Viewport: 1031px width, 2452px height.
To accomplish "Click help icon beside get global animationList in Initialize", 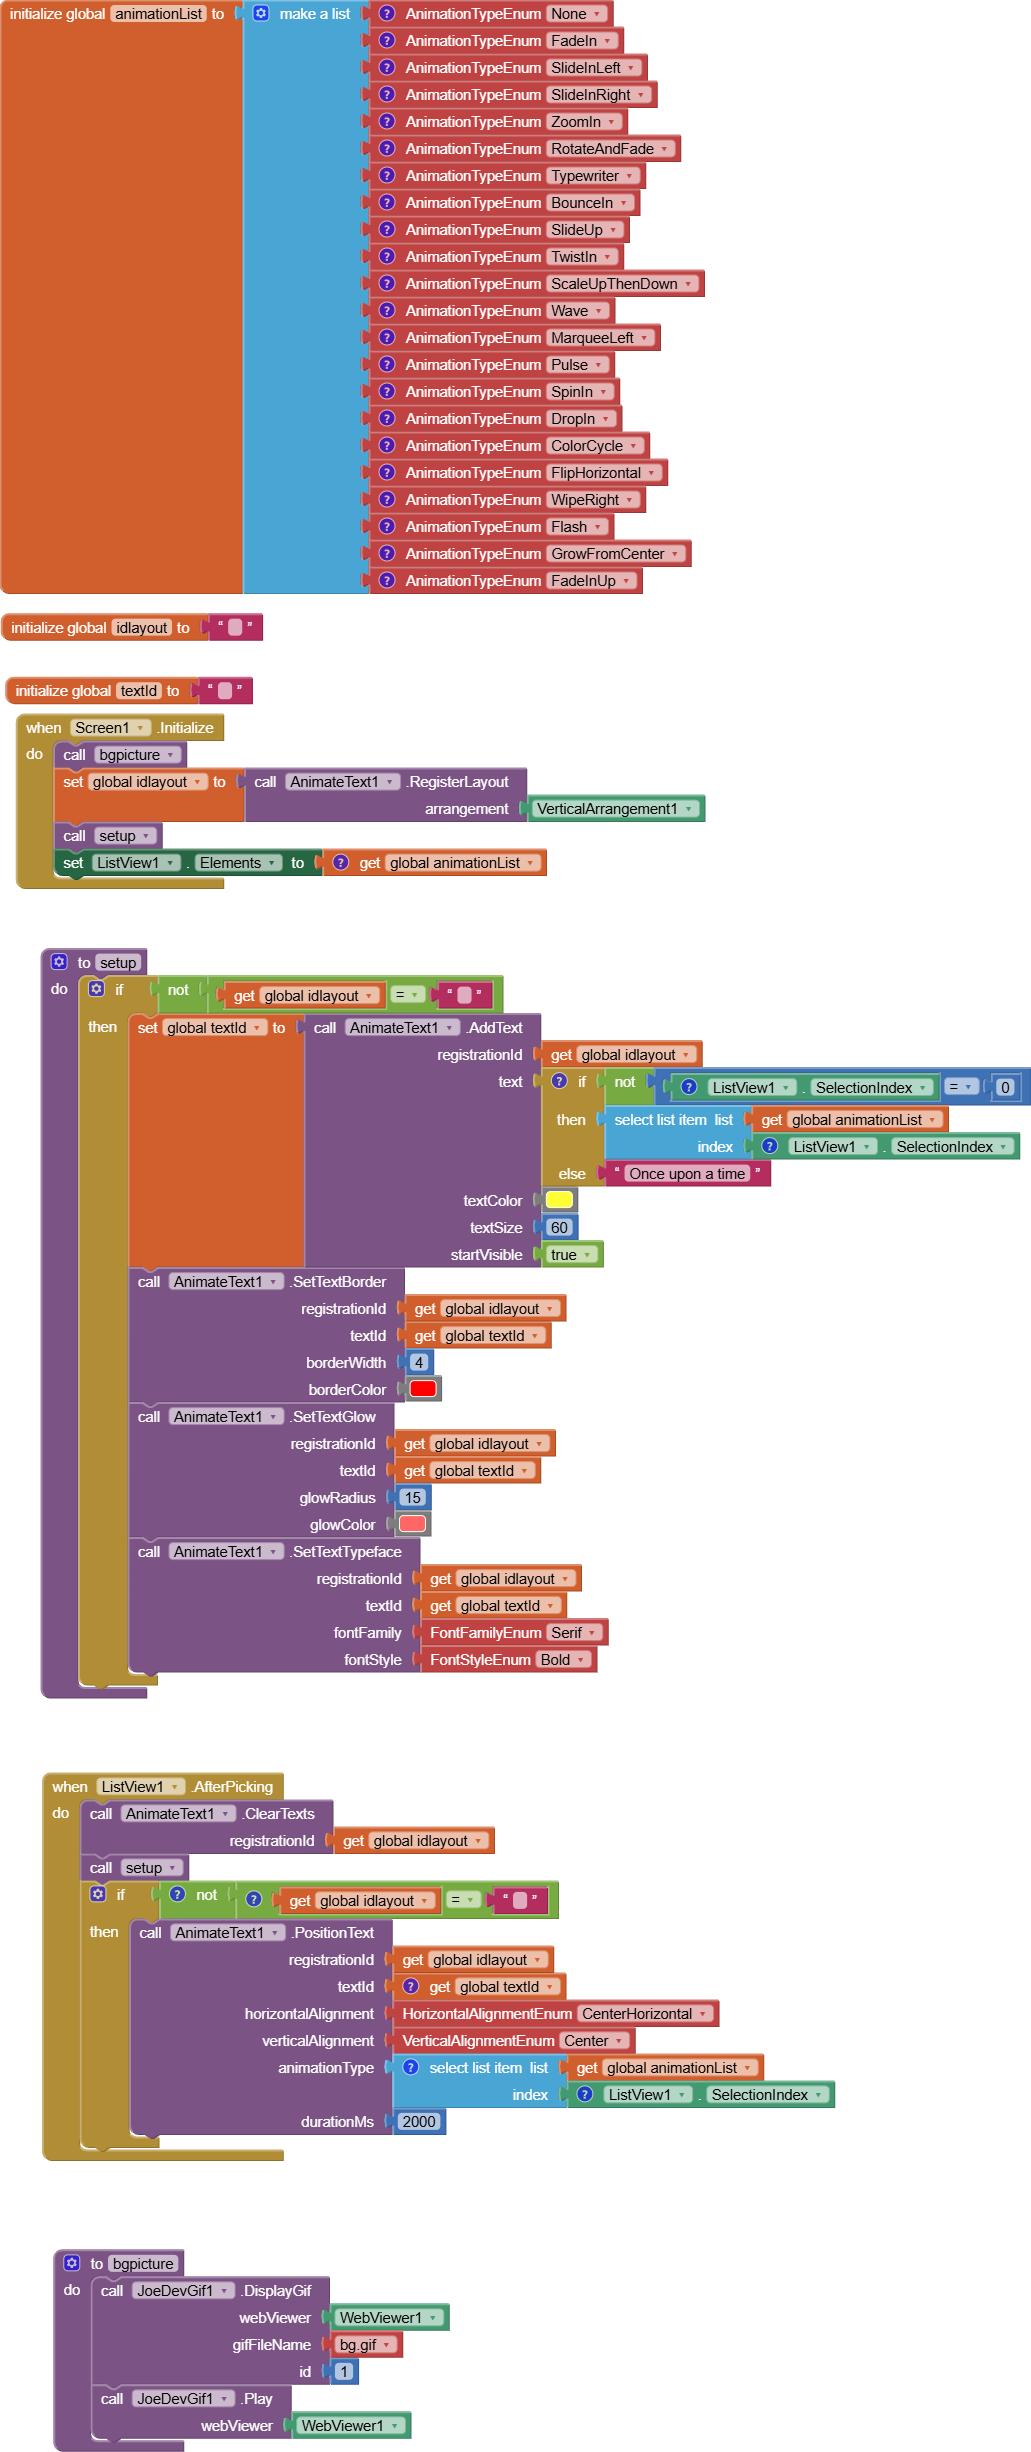I will tap(341, 862).
